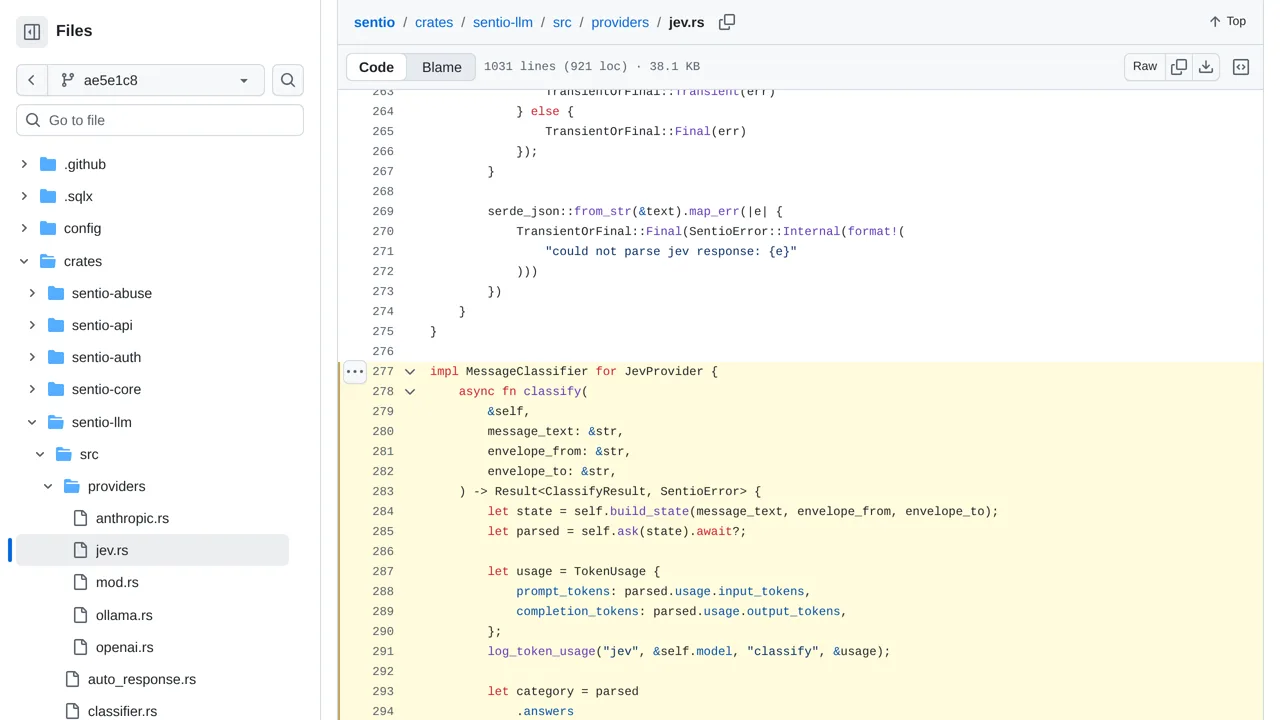1280x720 pixels.
Task: Open the .github folder icon
Action: 48,164
